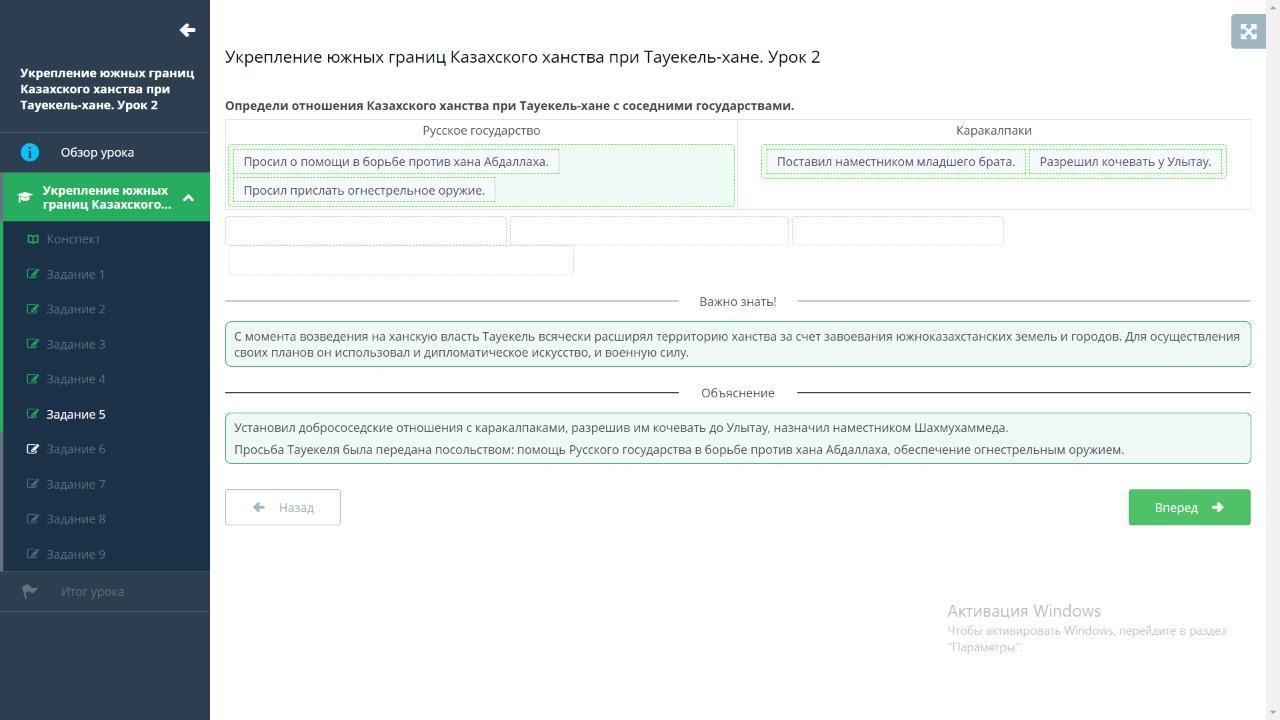Click the Русское государство column header
Image resolution: width=1280 pixels, height=720 pixels.
481,131
